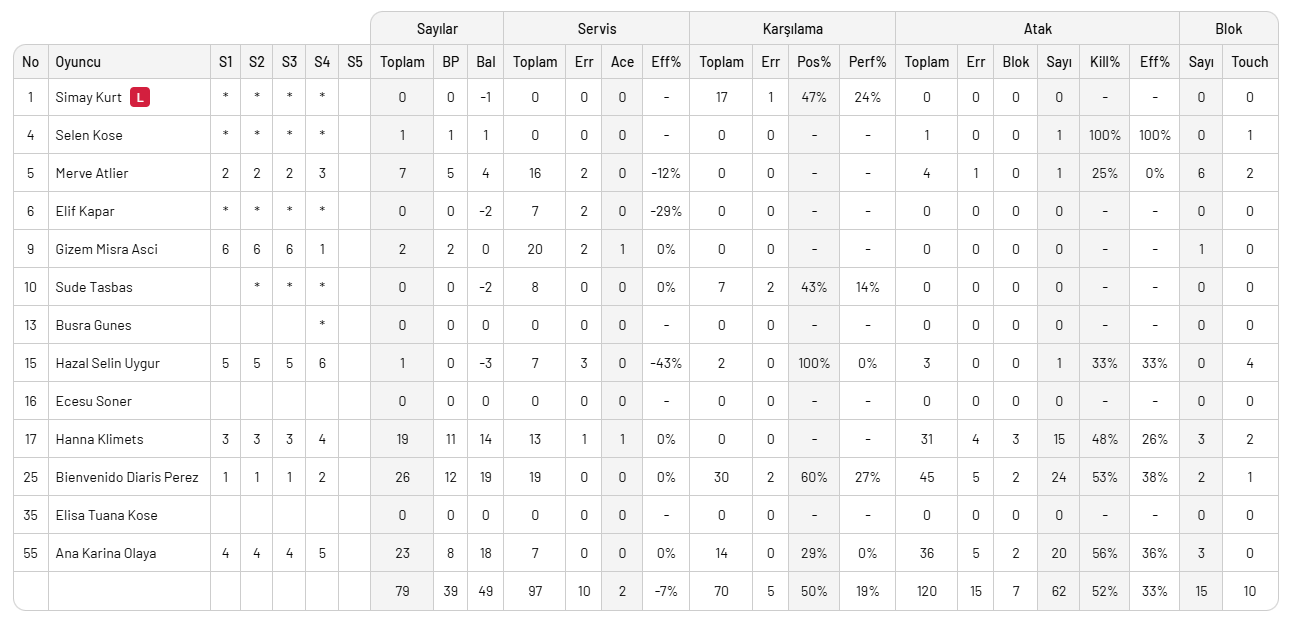This screenshot has height=619, width=1291.
Task: Select the Atak group header
Action: click(x=1037, y=29)
